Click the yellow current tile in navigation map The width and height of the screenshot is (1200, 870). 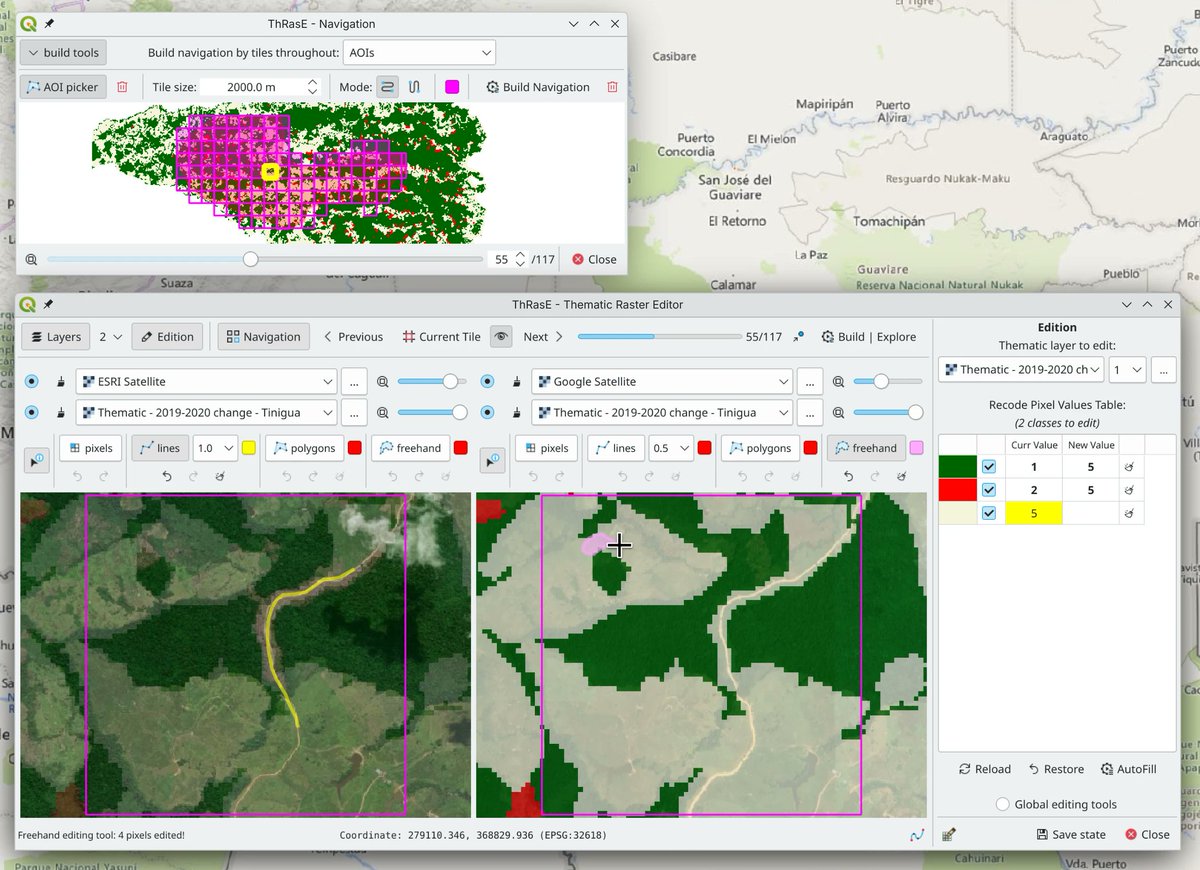click(x=269, y=172)
